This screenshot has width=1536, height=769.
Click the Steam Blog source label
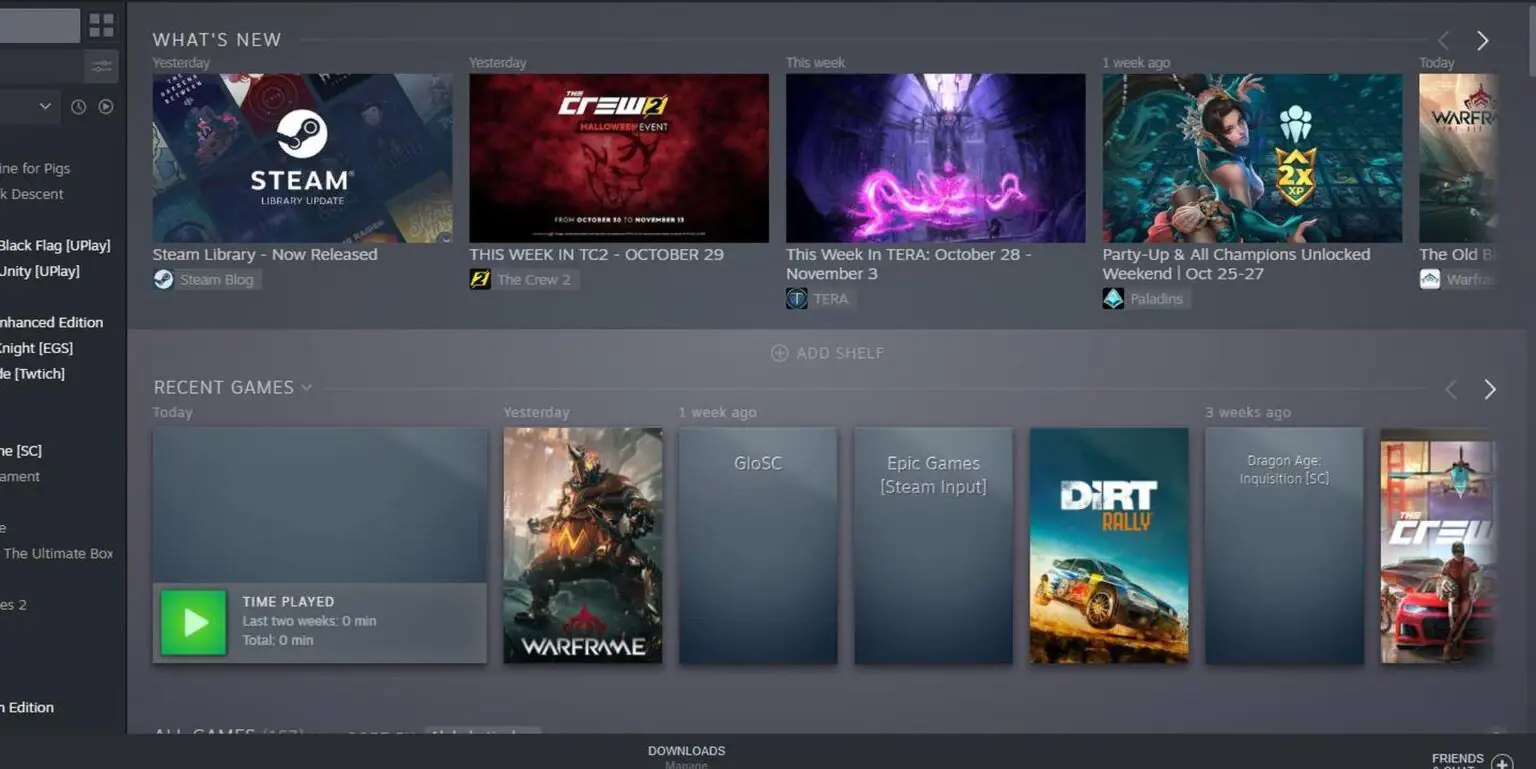pos(217,280)
